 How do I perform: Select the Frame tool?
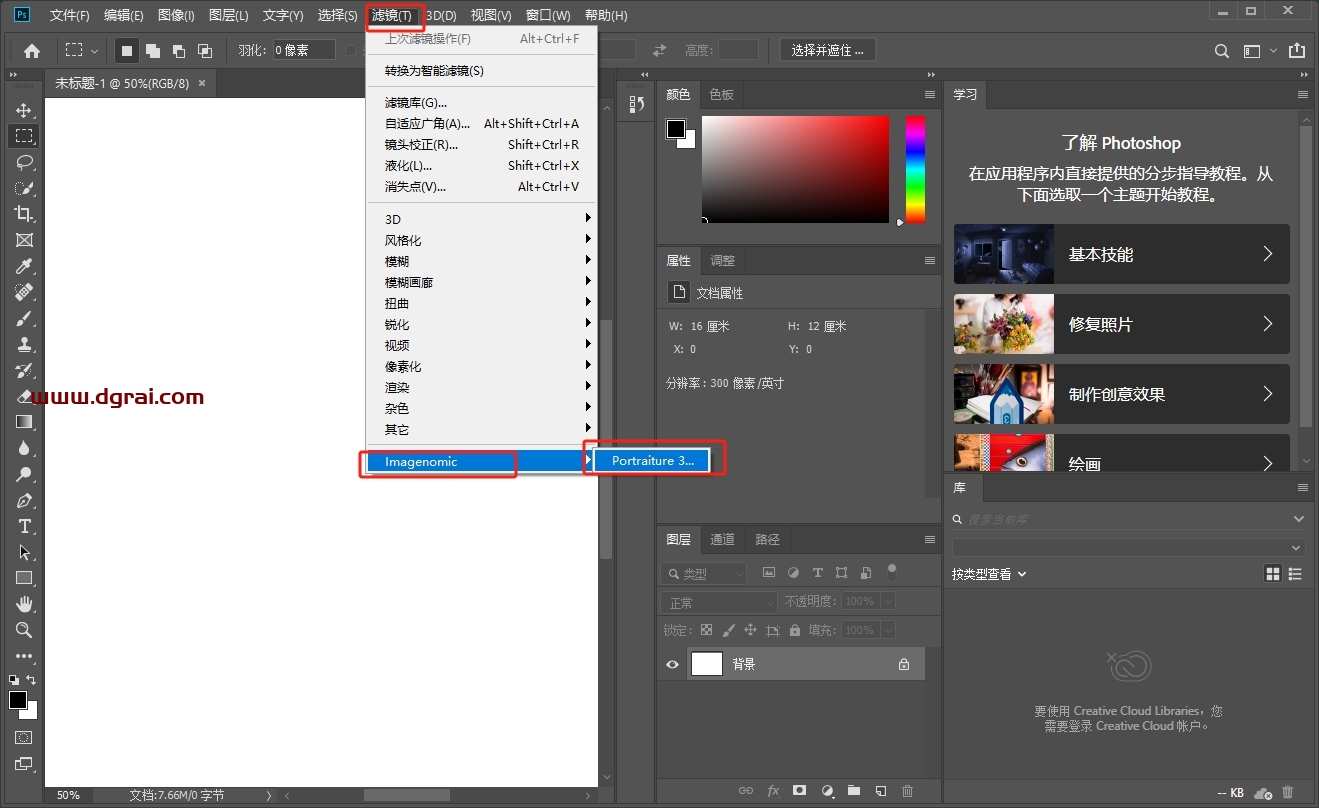coord(24,240)
